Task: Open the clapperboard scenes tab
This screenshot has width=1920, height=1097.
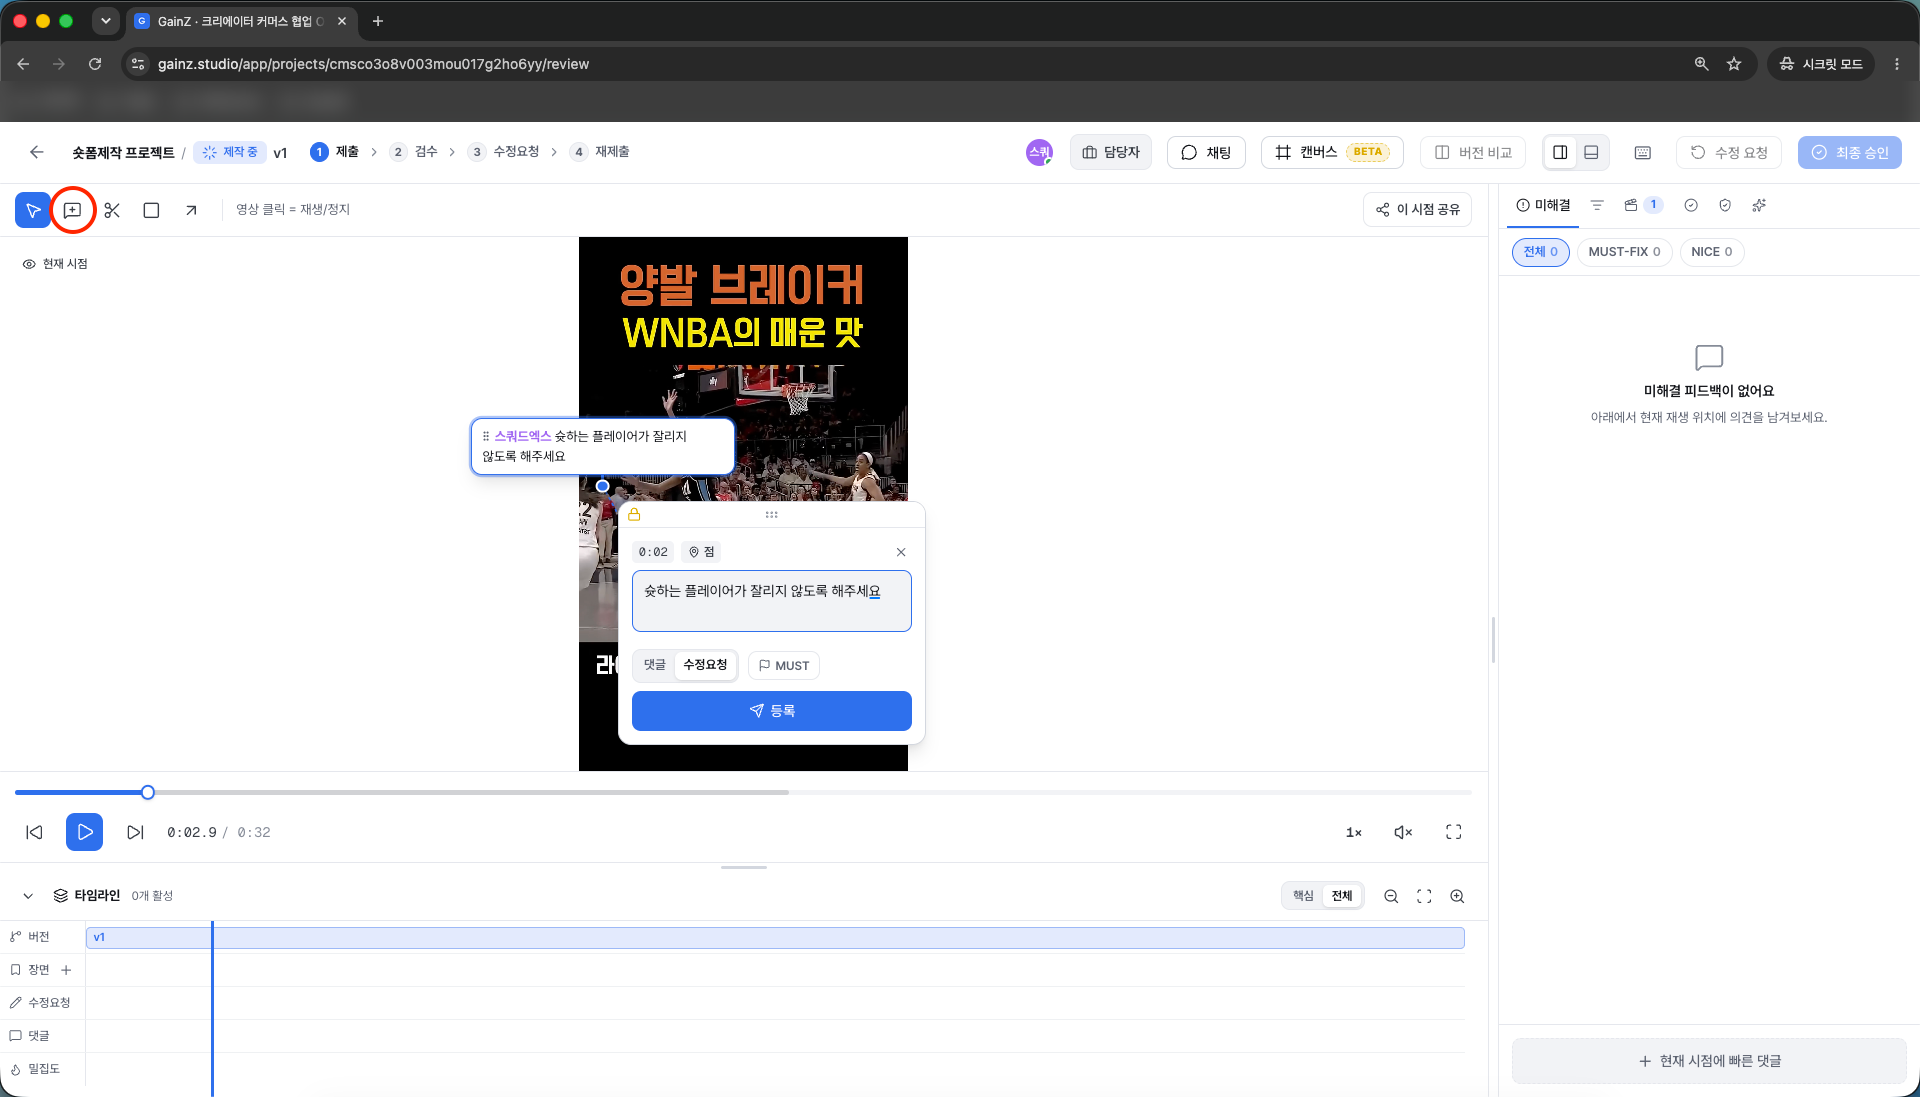Action: 1642,205
